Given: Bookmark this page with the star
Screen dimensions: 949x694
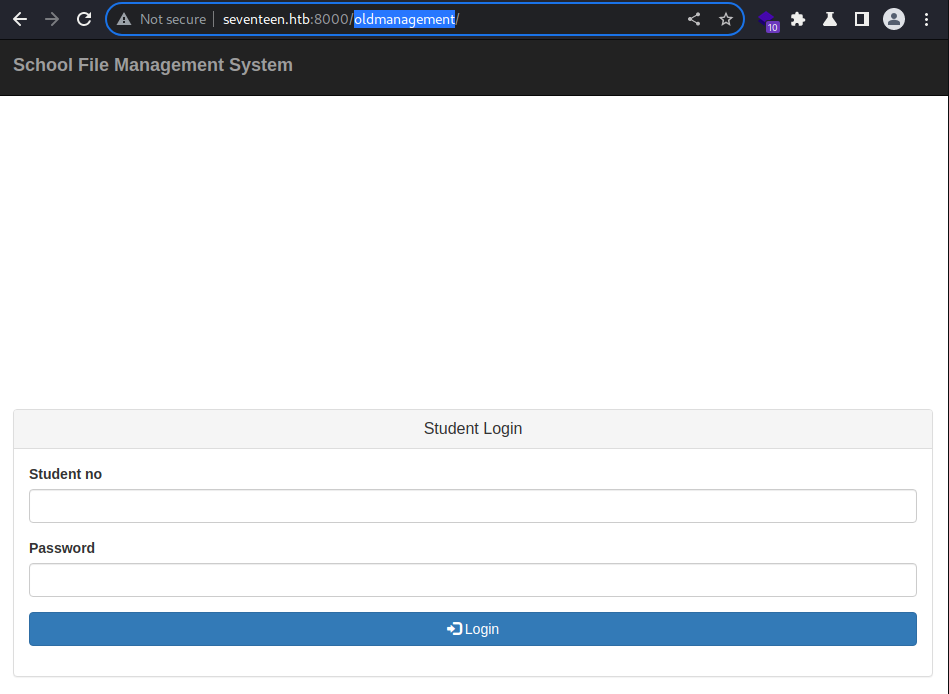Looking at the screenshot, I should (x=726, y=19).
